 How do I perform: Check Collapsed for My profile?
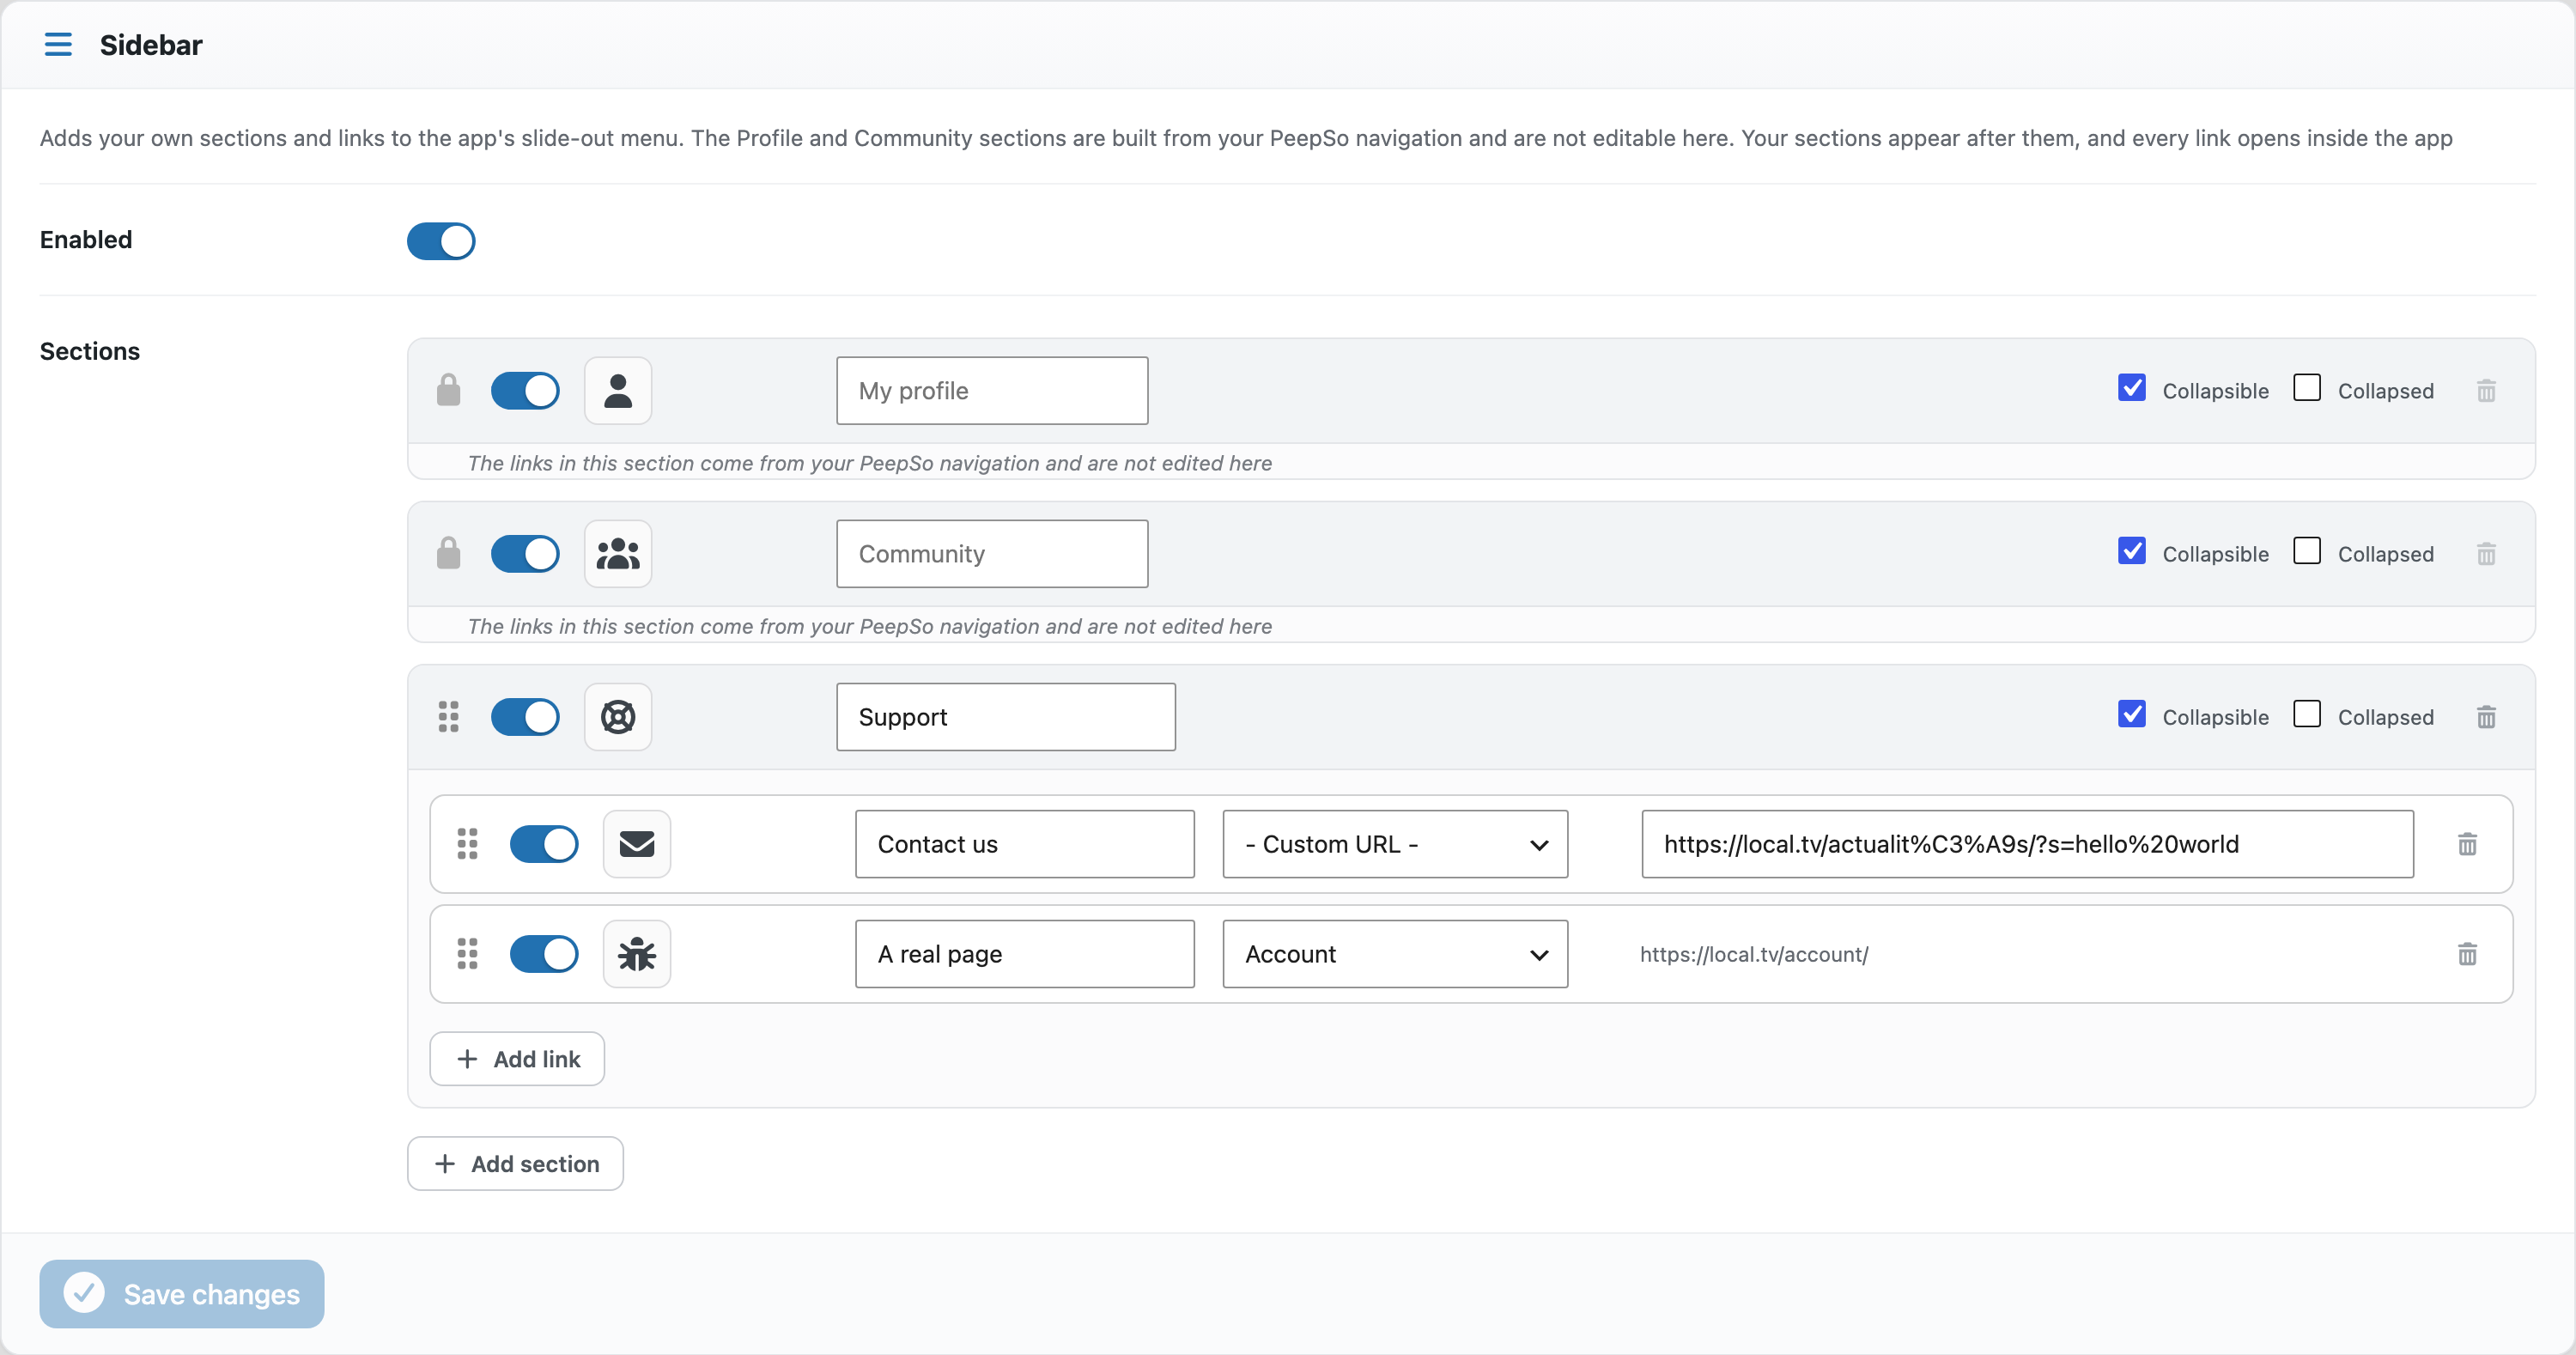click(x=2307, y=388)
